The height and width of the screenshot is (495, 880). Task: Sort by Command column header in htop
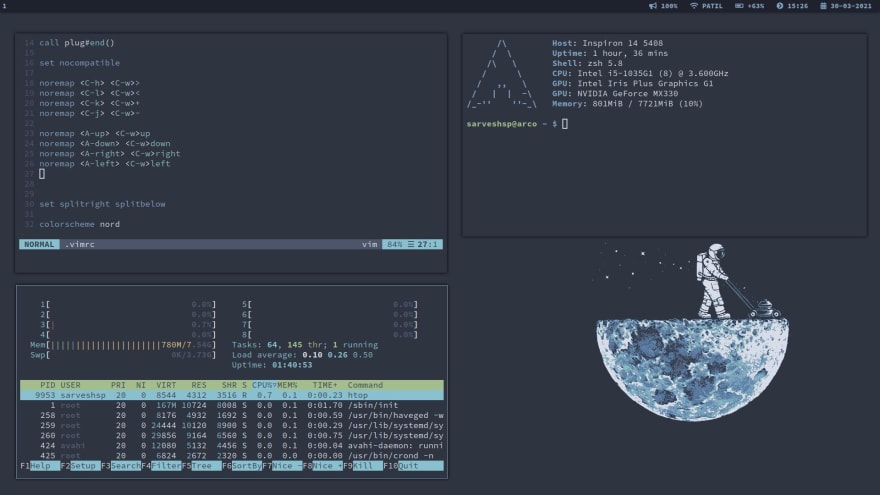365,385
